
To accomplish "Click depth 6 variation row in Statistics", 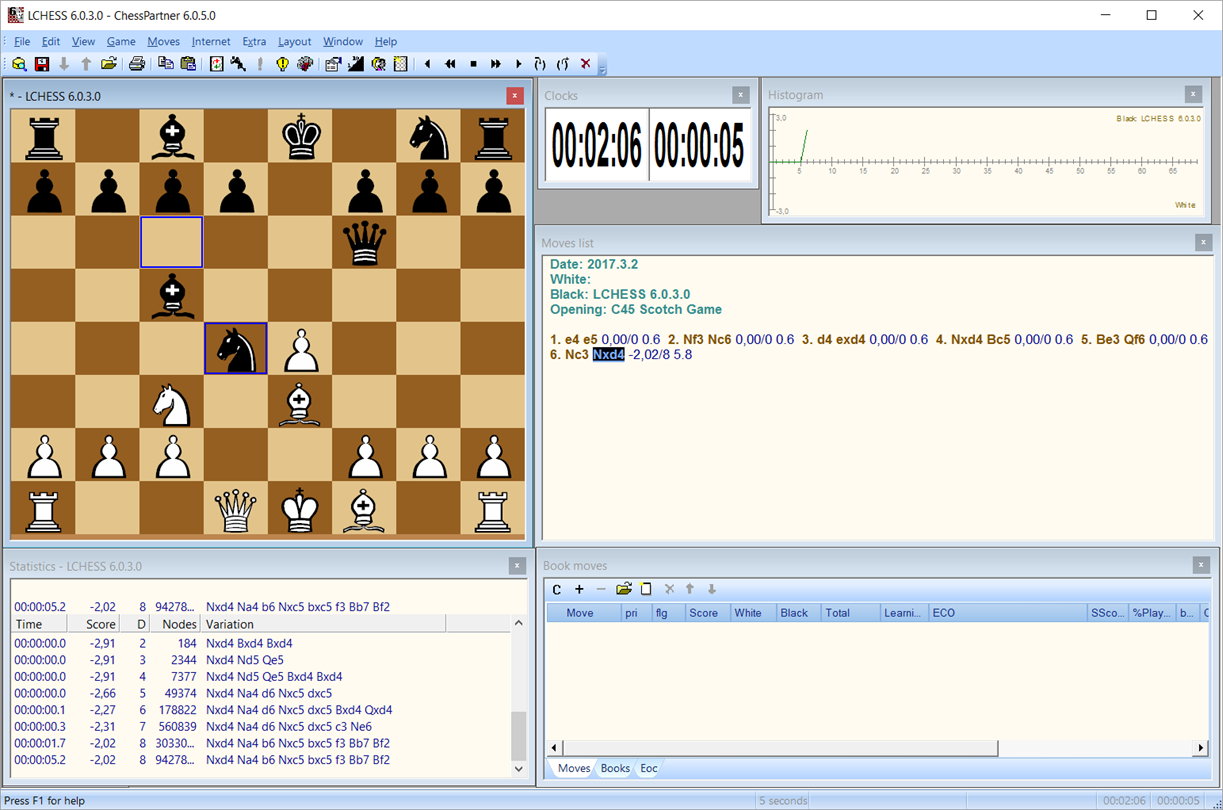I will point(262,710).
